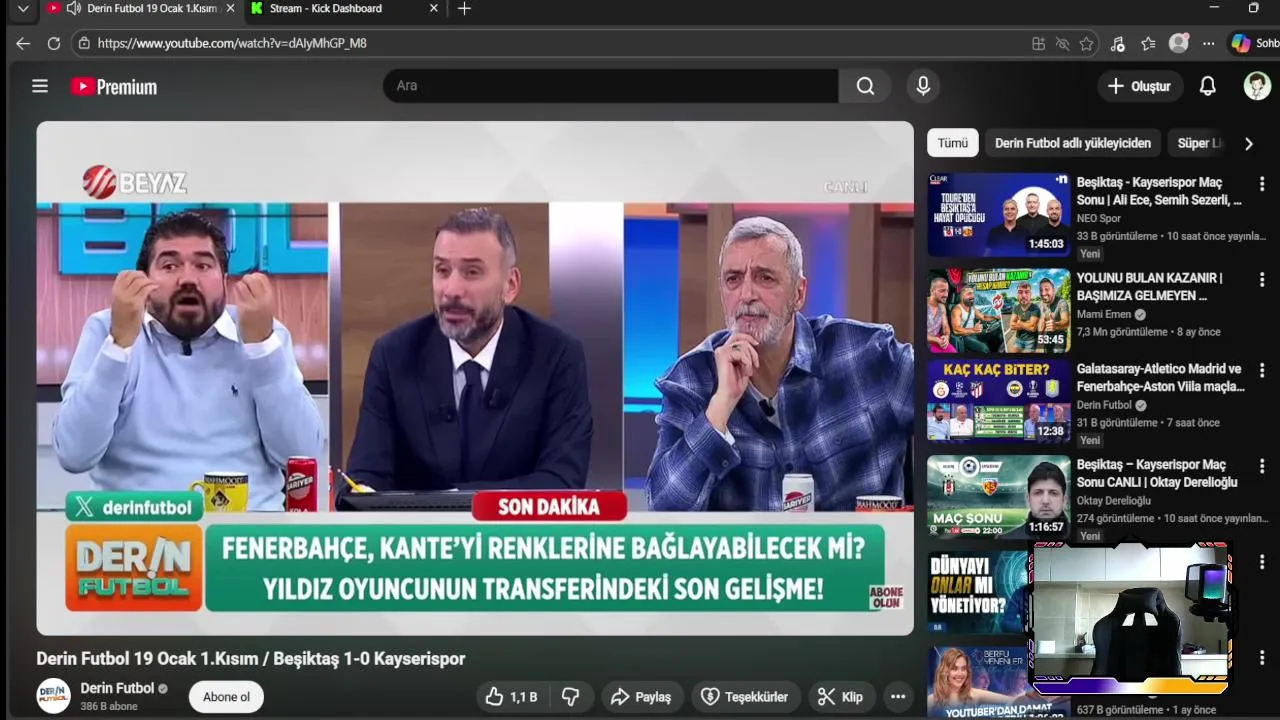Image resolution: width=1280 pixels, height=720 pixels.
Task: Open YOLUNU BULAN KAZANIR video title
Action: pyautogui.click(x=1150, y=287)
